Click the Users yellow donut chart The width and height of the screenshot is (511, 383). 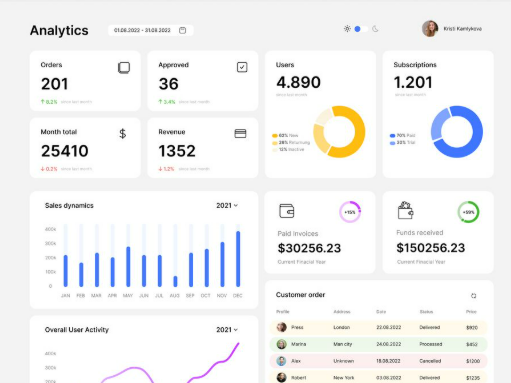[x=339, y=132]
